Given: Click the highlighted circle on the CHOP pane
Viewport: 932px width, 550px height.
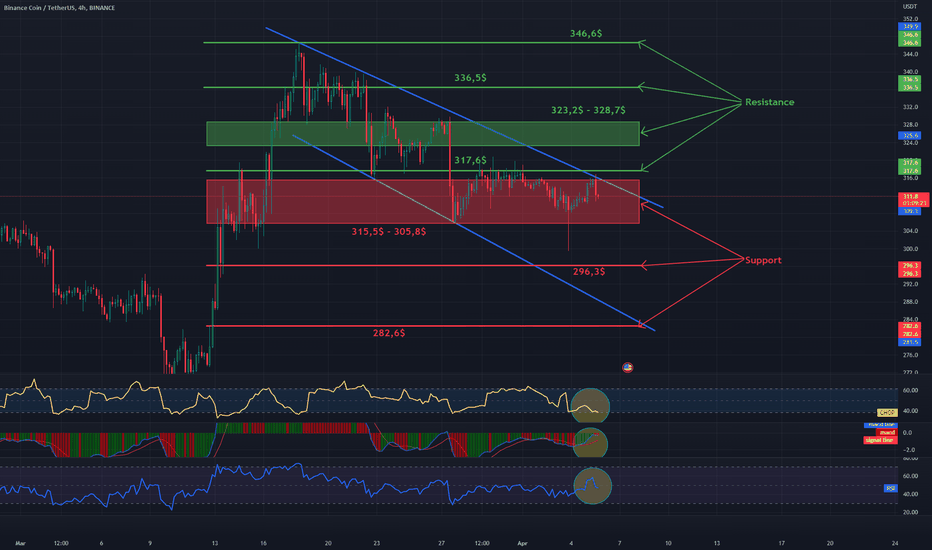Looking at the screenshot, I should pos(590,407).
